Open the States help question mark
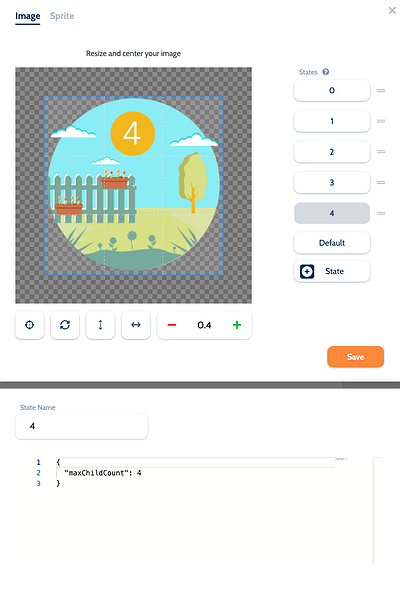This screenshot has height=590, width=400. pos(326,72)
